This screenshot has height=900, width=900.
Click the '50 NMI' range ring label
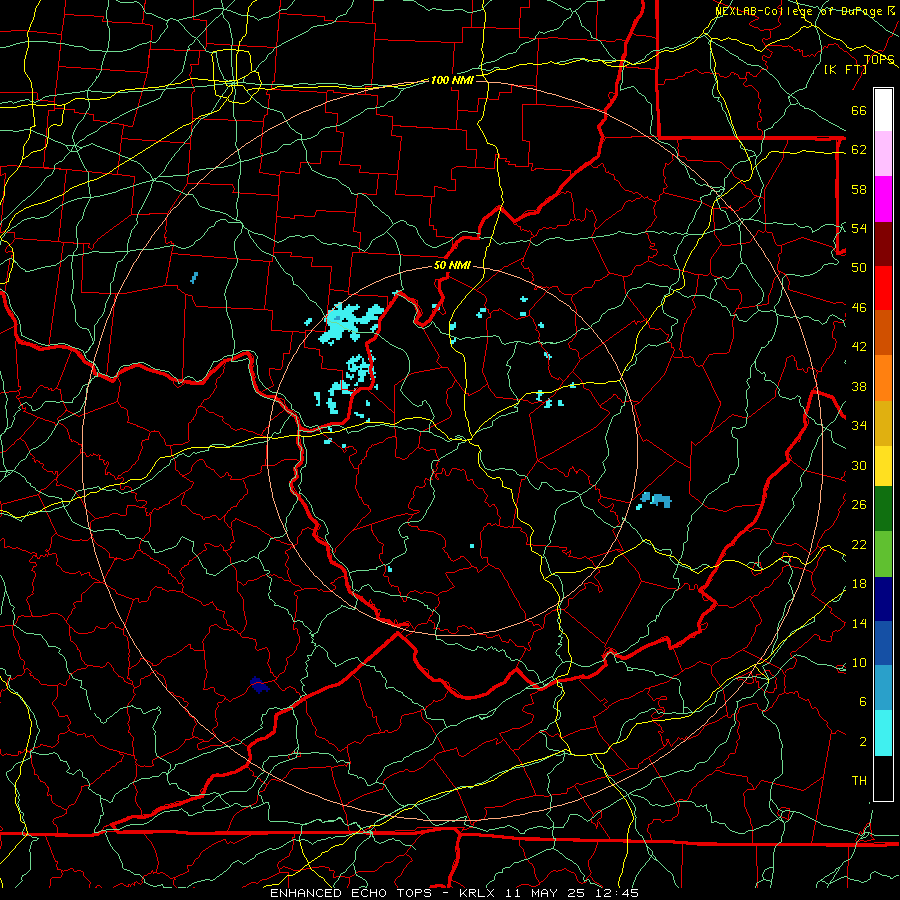point(452,265)
